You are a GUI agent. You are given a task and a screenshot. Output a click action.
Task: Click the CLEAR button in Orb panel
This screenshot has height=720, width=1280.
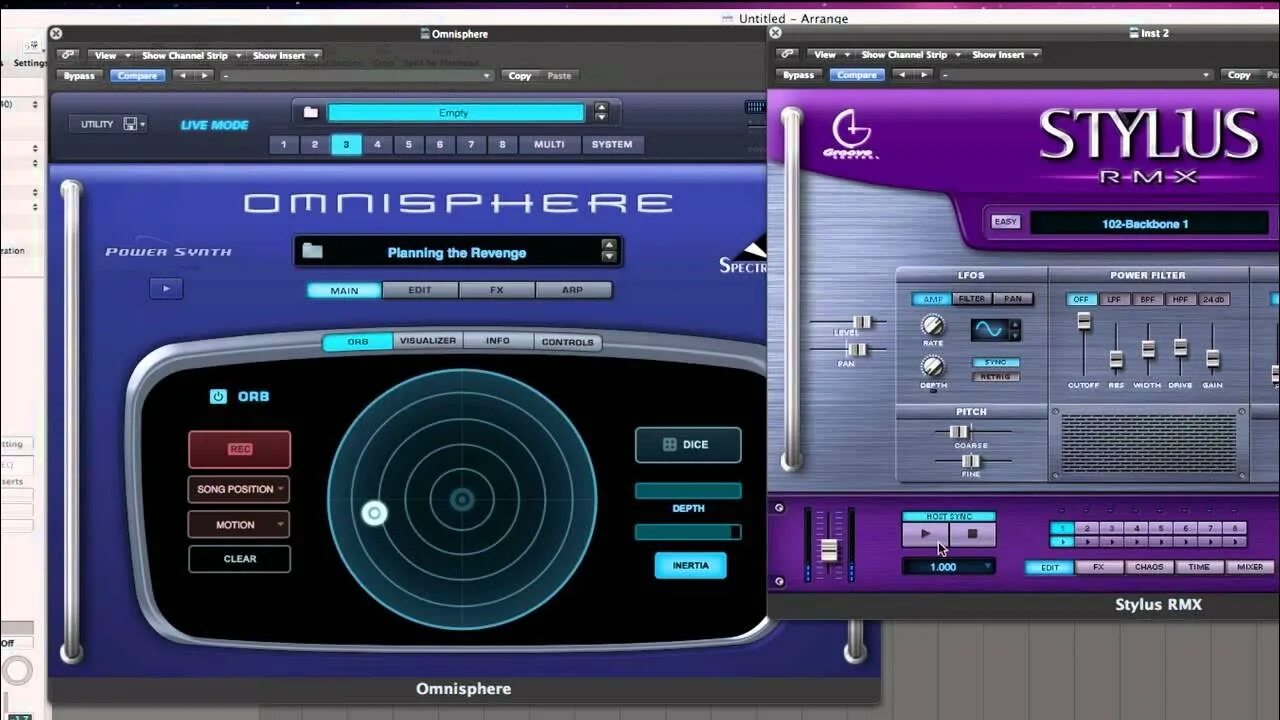[239, 559]
